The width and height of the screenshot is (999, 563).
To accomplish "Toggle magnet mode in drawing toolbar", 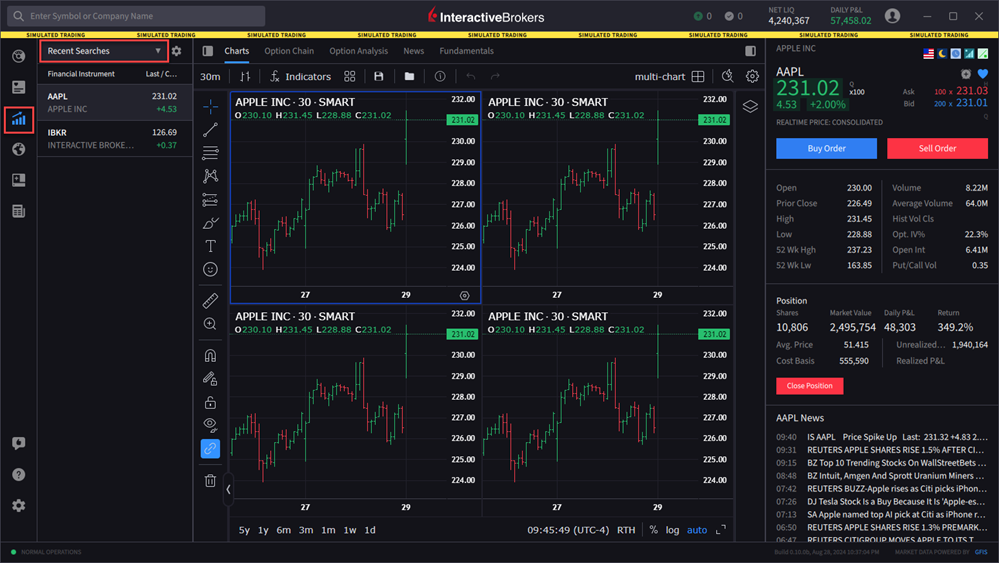I will click(210, 355).
